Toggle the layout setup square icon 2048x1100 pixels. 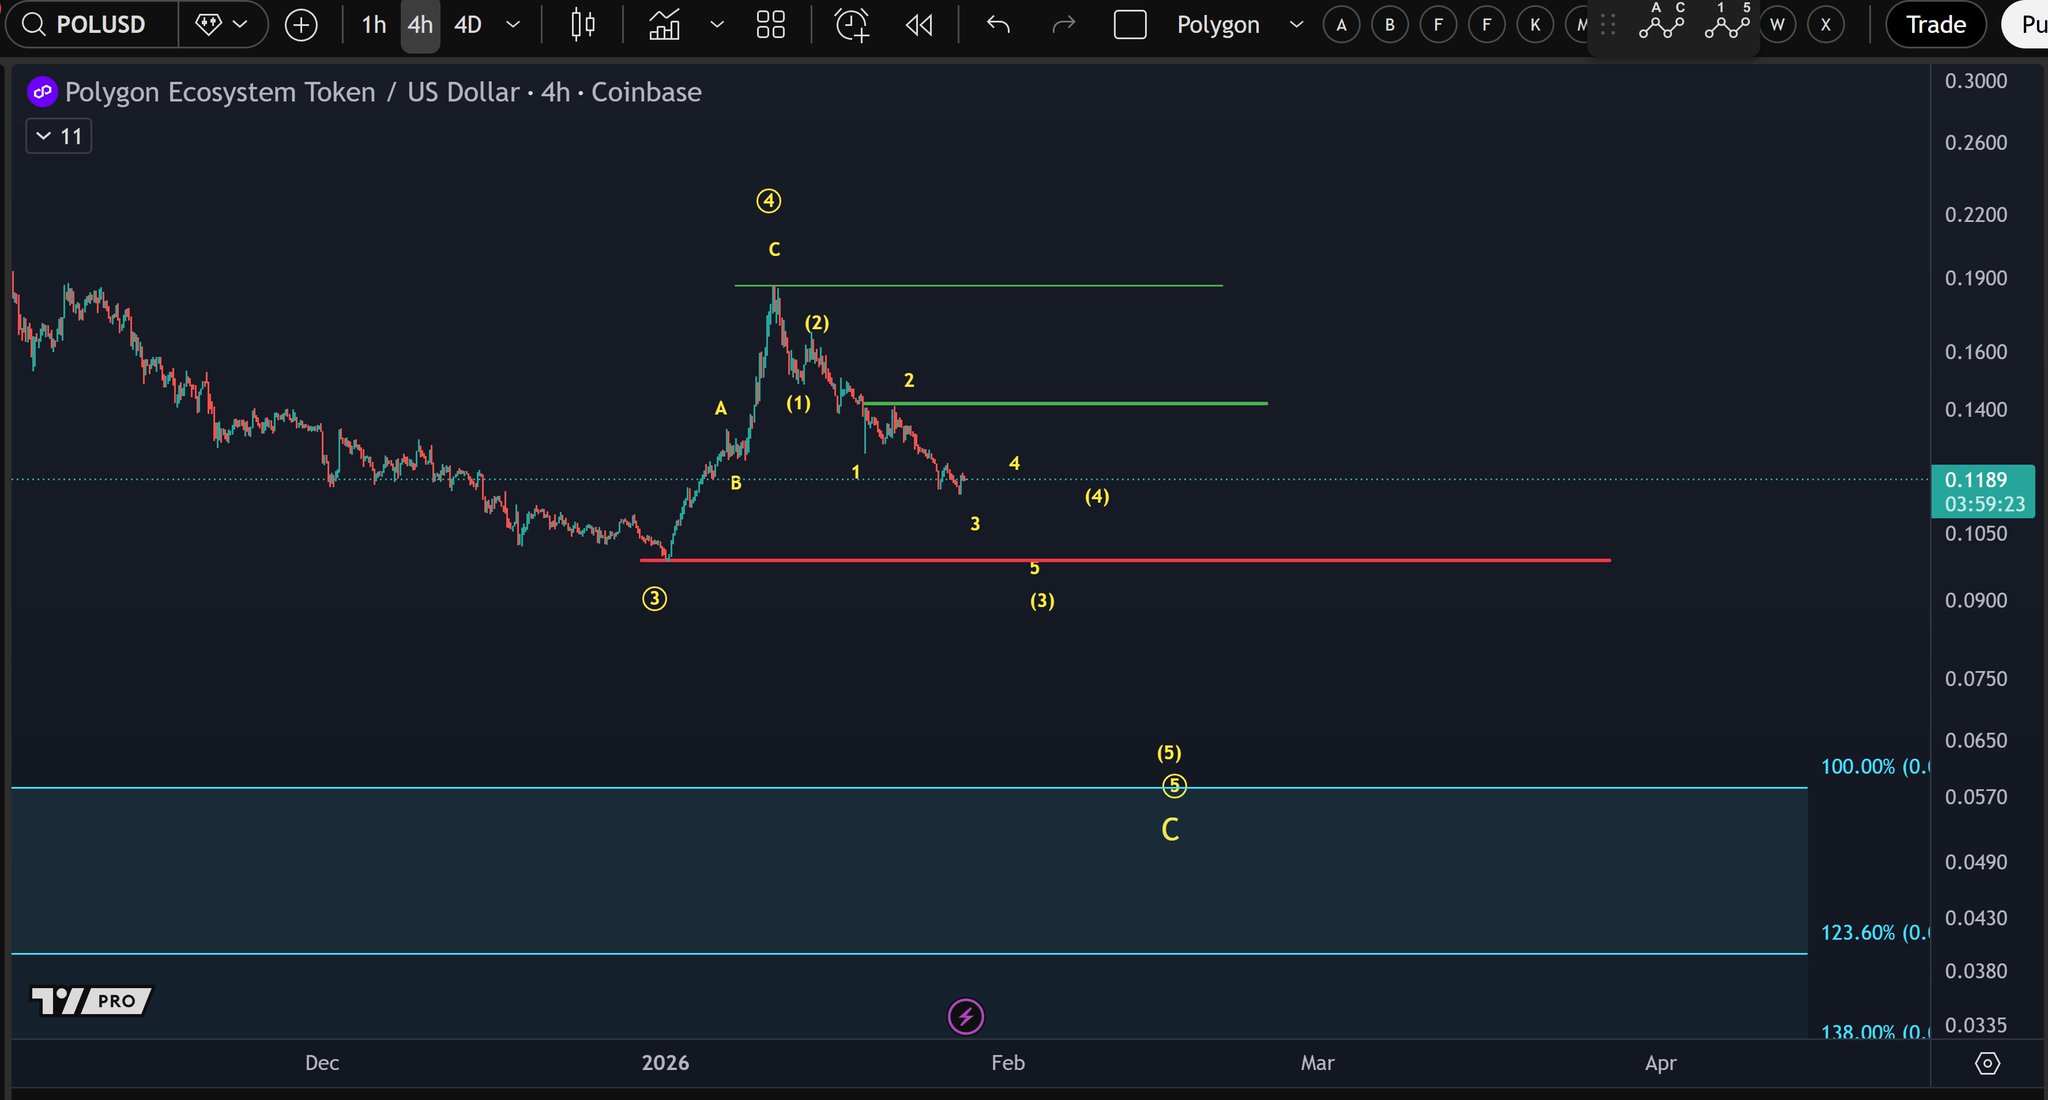click(x=1130, y=25)
